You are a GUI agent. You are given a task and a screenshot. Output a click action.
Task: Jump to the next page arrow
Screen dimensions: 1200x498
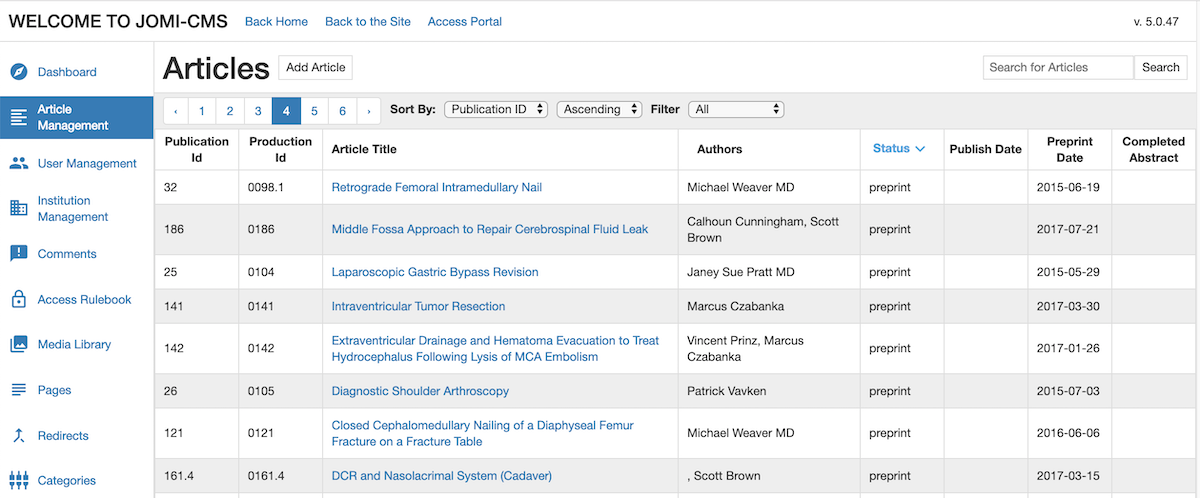[369, 111]
